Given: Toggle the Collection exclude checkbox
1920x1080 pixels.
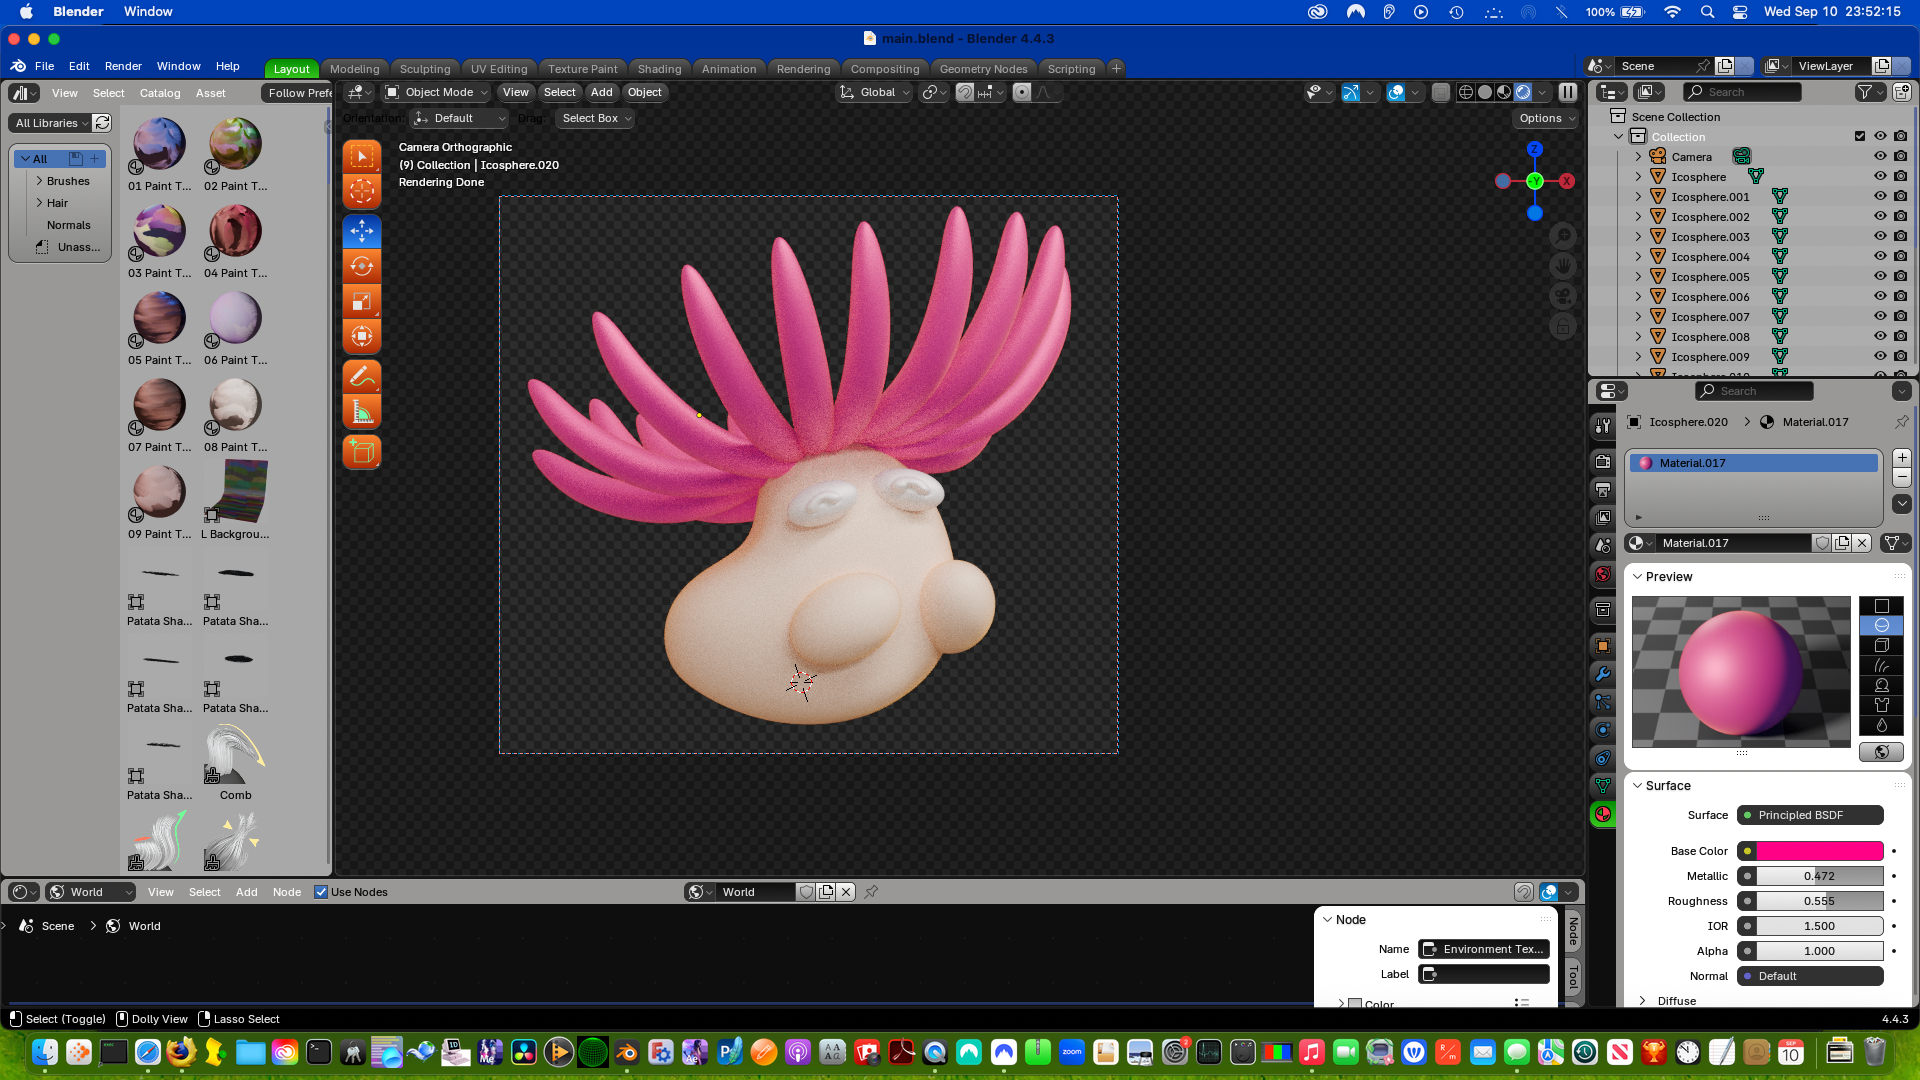Looking at the screenshot, I should click(x=1860, y=136).
